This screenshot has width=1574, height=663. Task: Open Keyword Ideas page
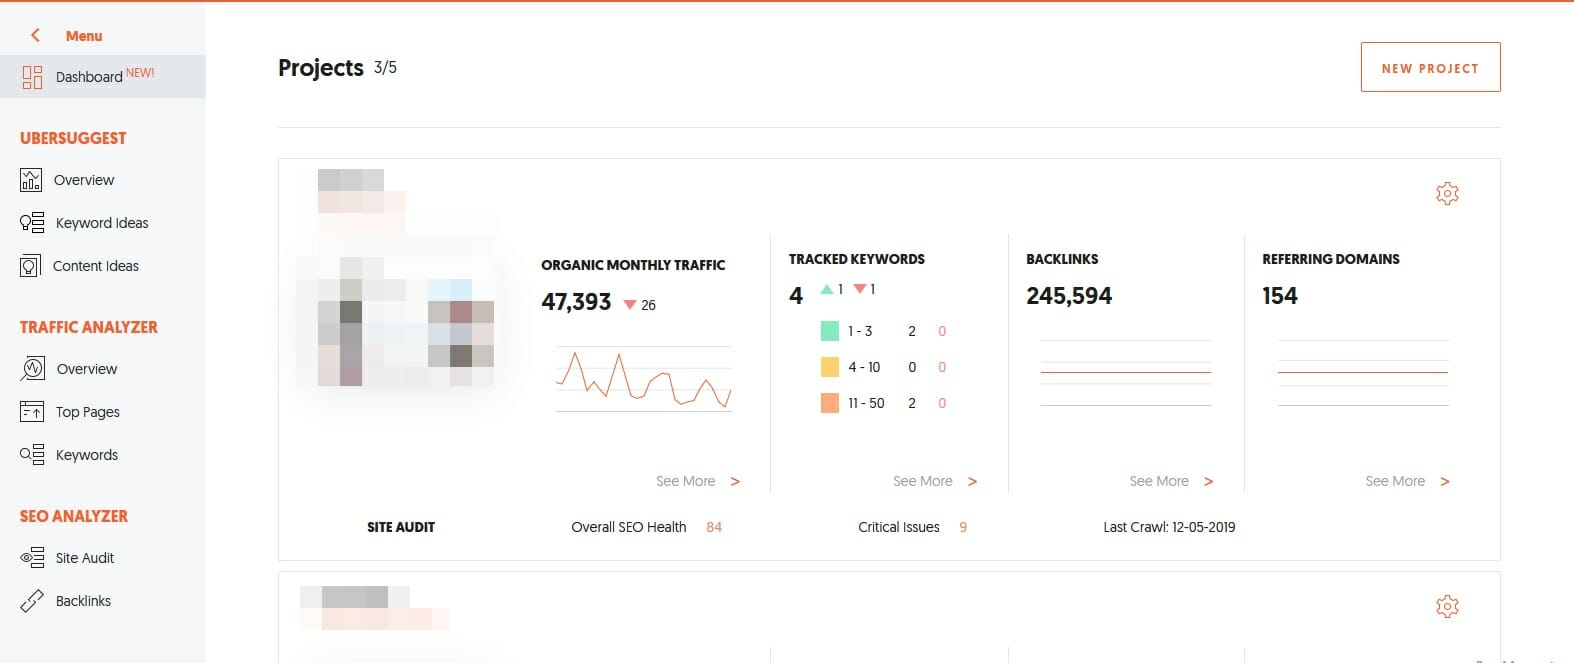[102, 223]
